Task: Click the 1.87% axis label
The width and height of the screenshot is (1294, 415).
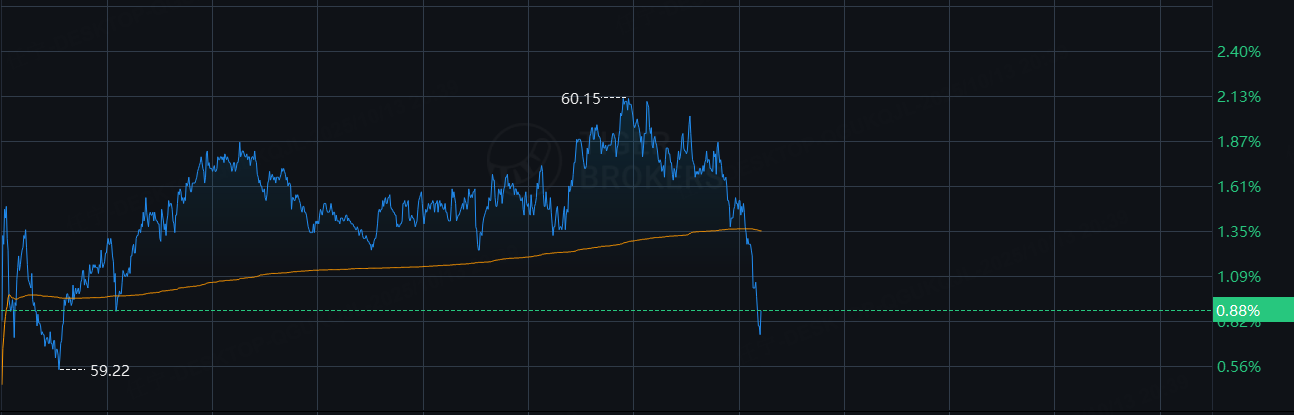Action: point(1238,142)
